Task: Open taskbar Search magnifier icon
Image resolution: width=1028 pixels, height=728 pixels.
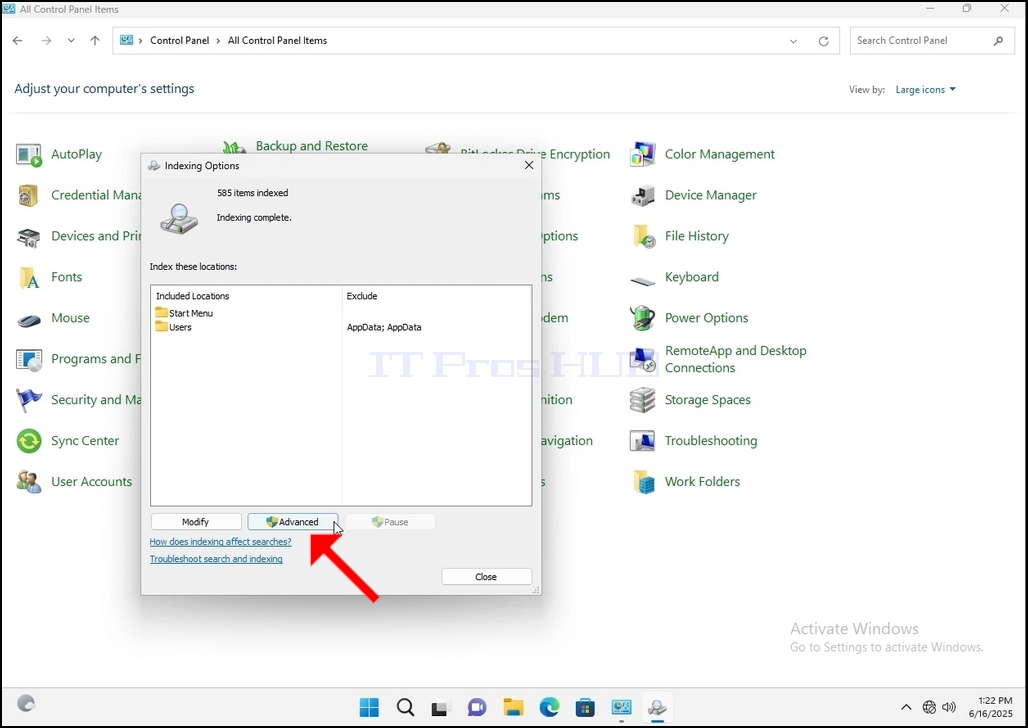Action: (x=405, y=708)
